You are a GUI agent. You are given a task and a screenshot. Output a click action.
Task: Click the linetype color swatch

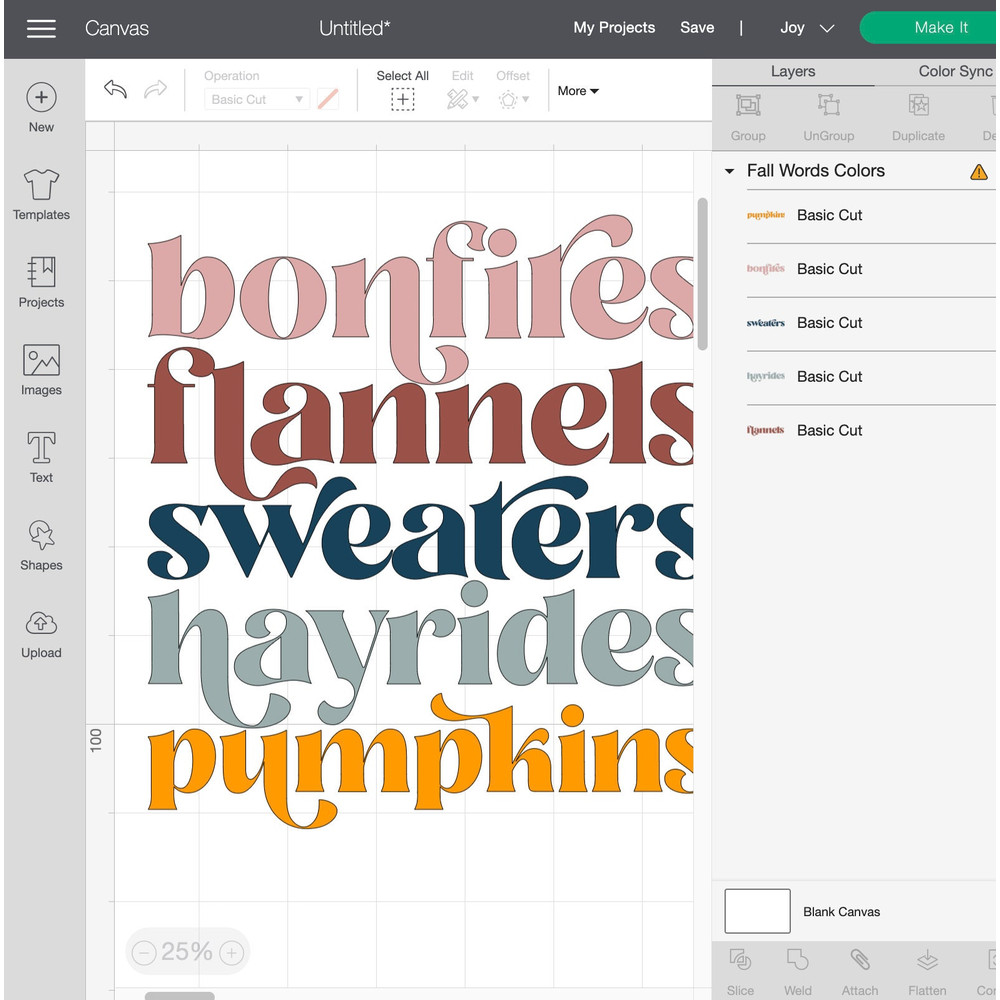pos(328,99)
